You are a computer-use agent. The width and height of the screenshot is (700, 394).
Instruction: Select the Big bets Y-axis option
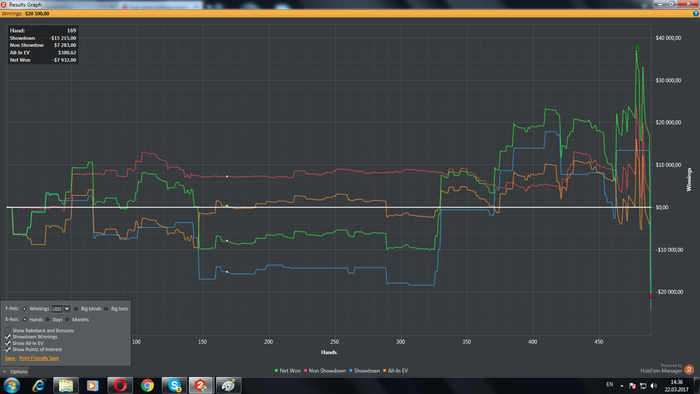click(106, 309)
